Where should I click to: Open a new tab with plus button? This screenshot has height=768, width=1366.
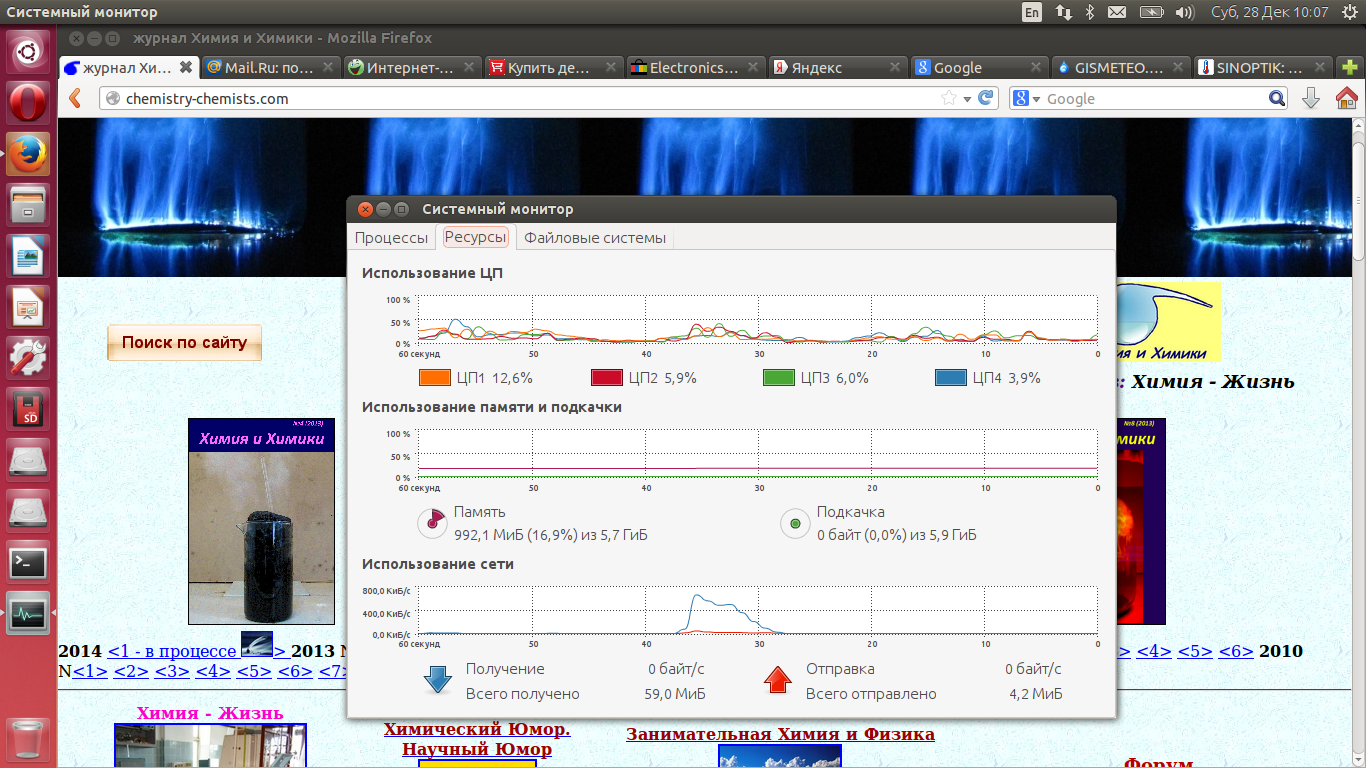1350,68
